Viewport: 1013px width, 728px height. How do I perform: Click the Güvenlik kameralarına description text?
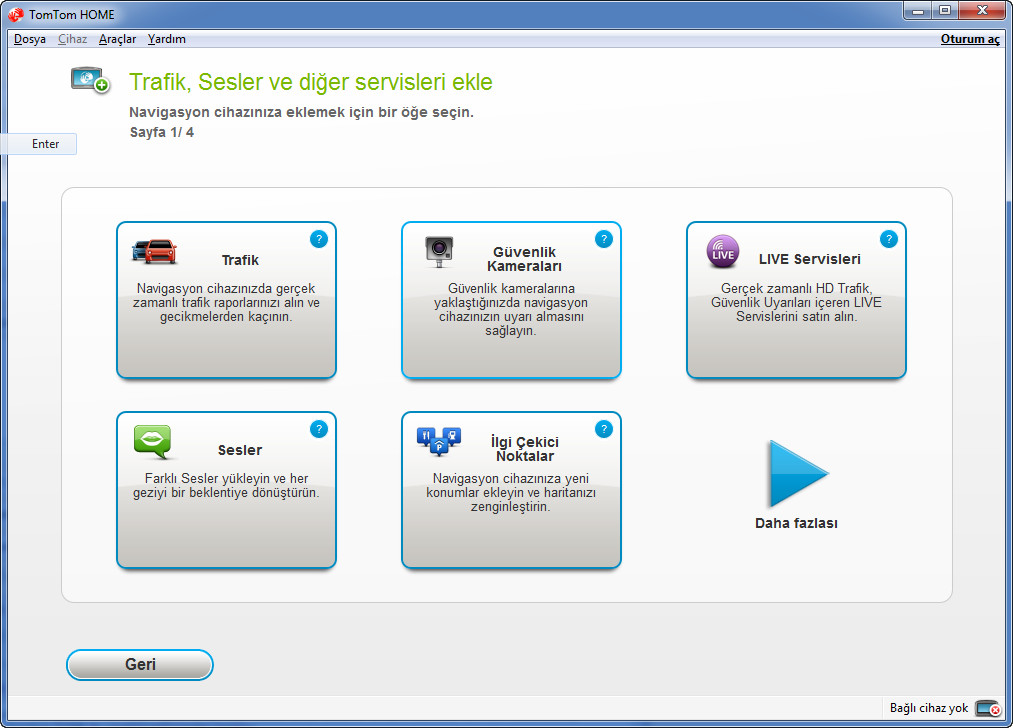pyautogui.click(x=511, y=309)
